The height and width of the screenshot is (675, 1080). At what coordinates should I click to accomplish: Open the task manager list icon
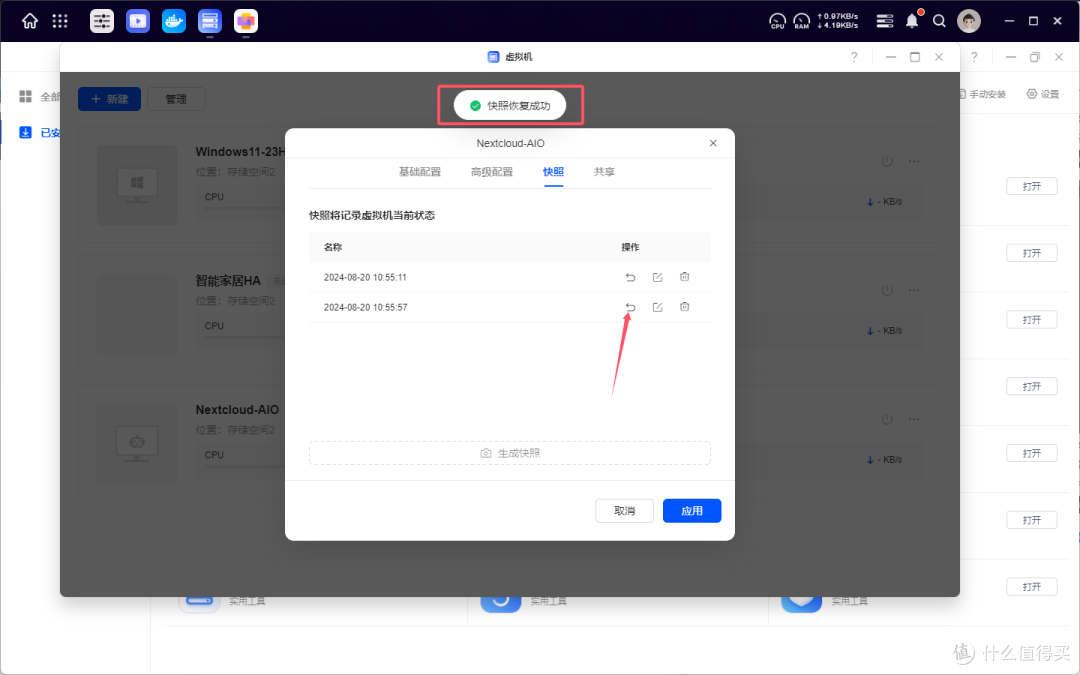[884, 21]
